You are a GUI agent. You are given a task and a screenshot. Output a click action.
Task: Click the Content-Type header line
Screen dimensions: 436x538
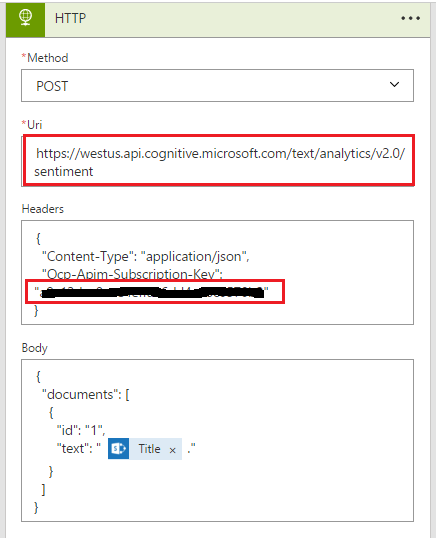point(145,256)
